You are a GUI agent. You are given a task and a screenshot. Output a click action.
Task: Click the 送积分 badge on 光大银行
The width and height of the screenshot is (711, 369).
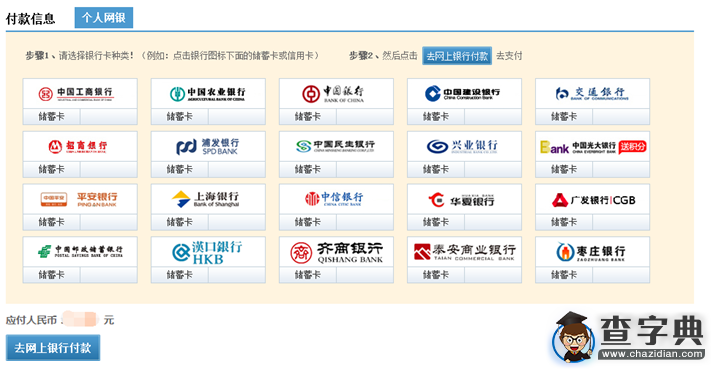click(632, 146)
